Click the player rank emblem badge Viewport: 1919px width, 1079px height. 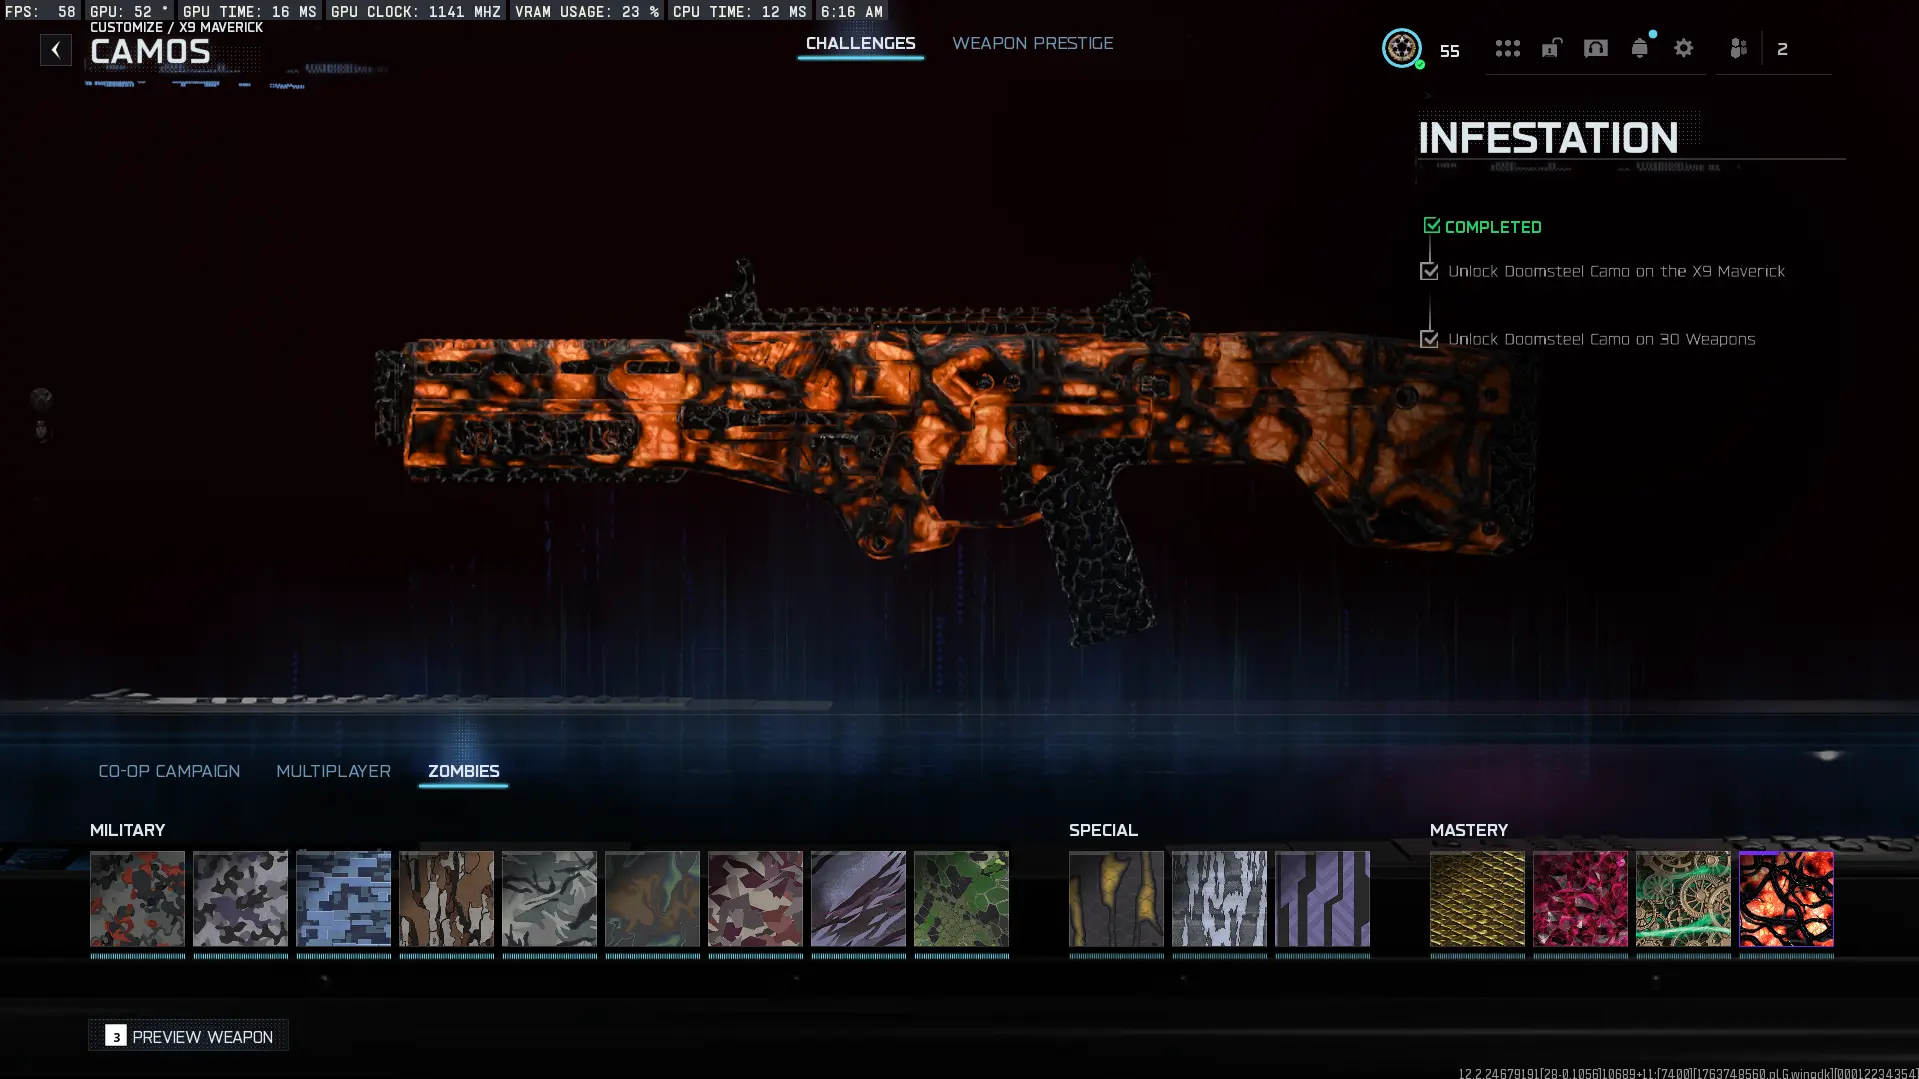pos(1402,49)
